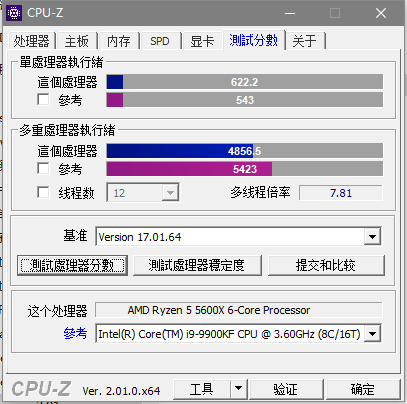Open the 主板 tab
Viewport: 407px width, 404px height.
77,41
